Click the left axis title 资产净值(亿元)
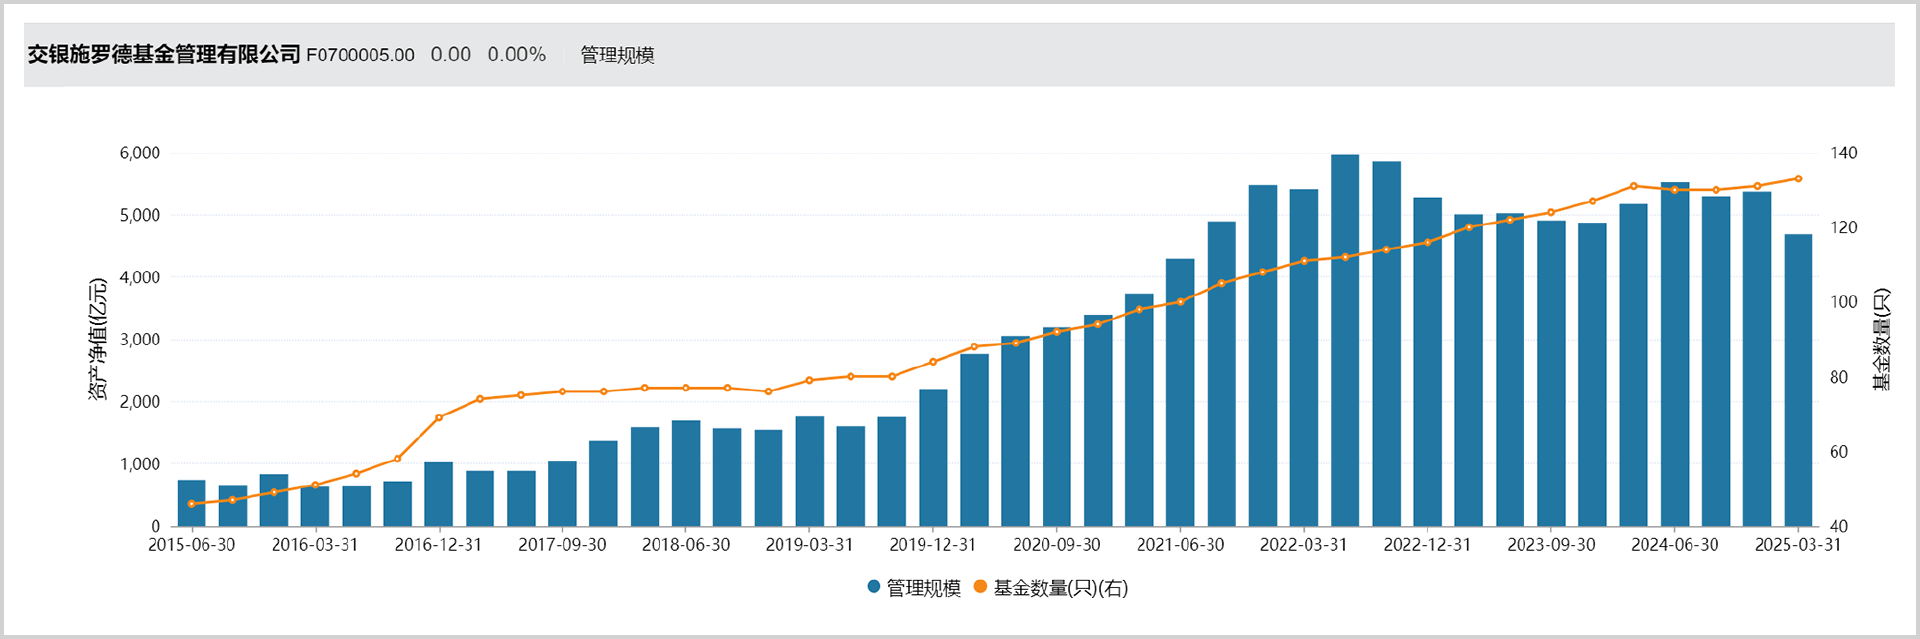This screenshot has height=639, width=1920. [x=97, y=340]
